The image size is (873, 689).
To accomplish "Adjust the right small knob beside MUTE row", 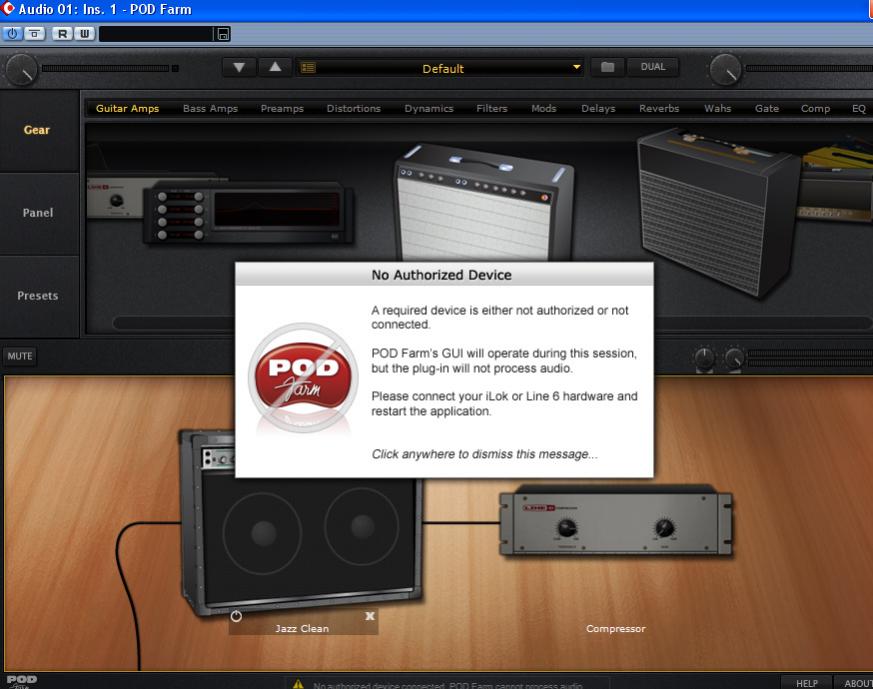I will click(734, 358).
